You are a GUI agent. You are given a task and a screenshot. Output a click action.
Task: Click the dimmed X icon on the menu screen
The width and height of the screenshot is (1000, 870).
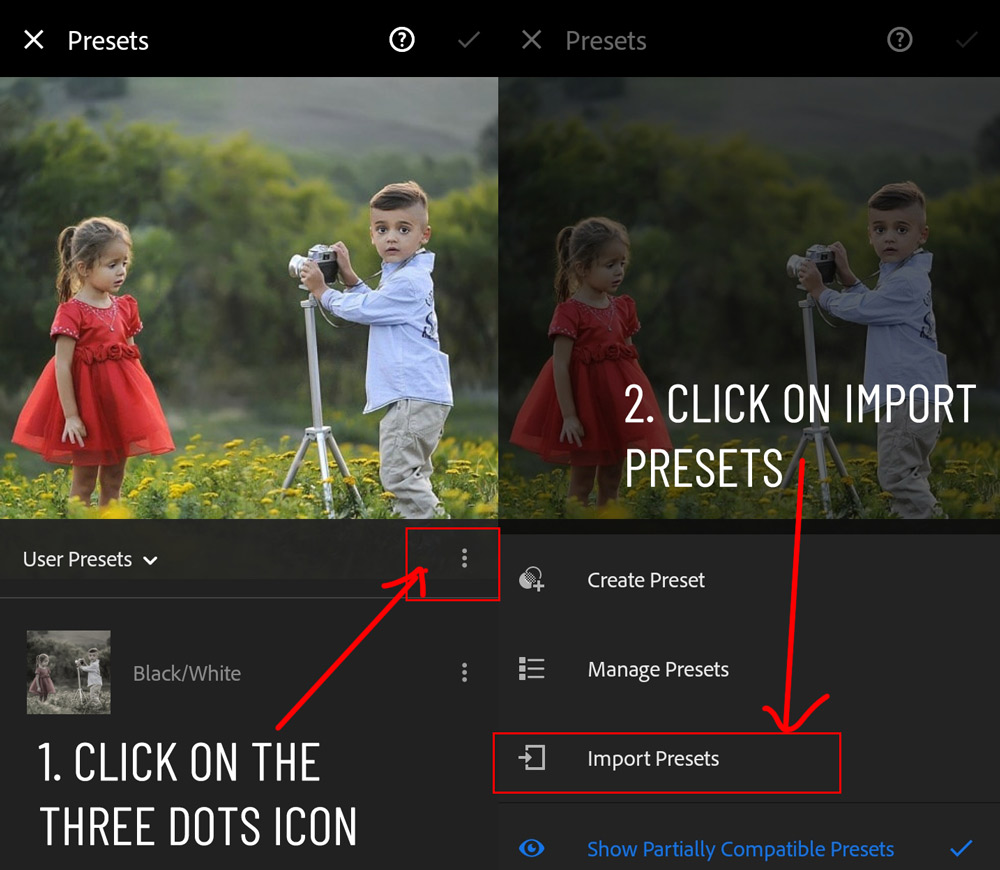click(531, 40)
